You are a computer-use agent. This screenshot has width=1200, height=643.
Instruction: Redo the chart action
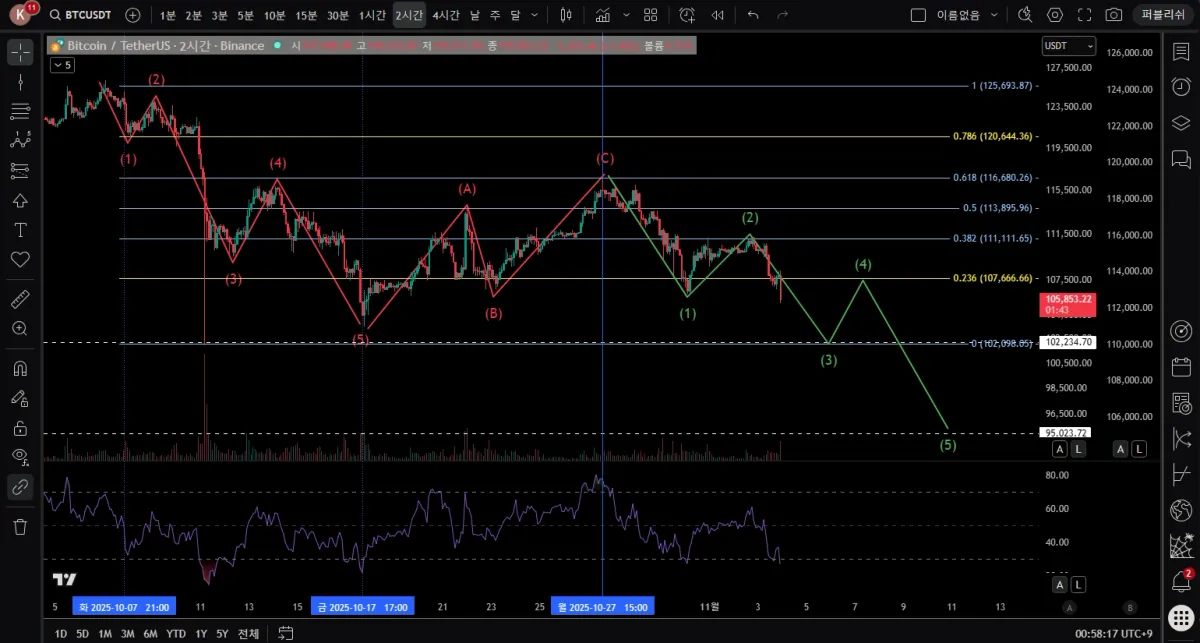pos(782,15)
